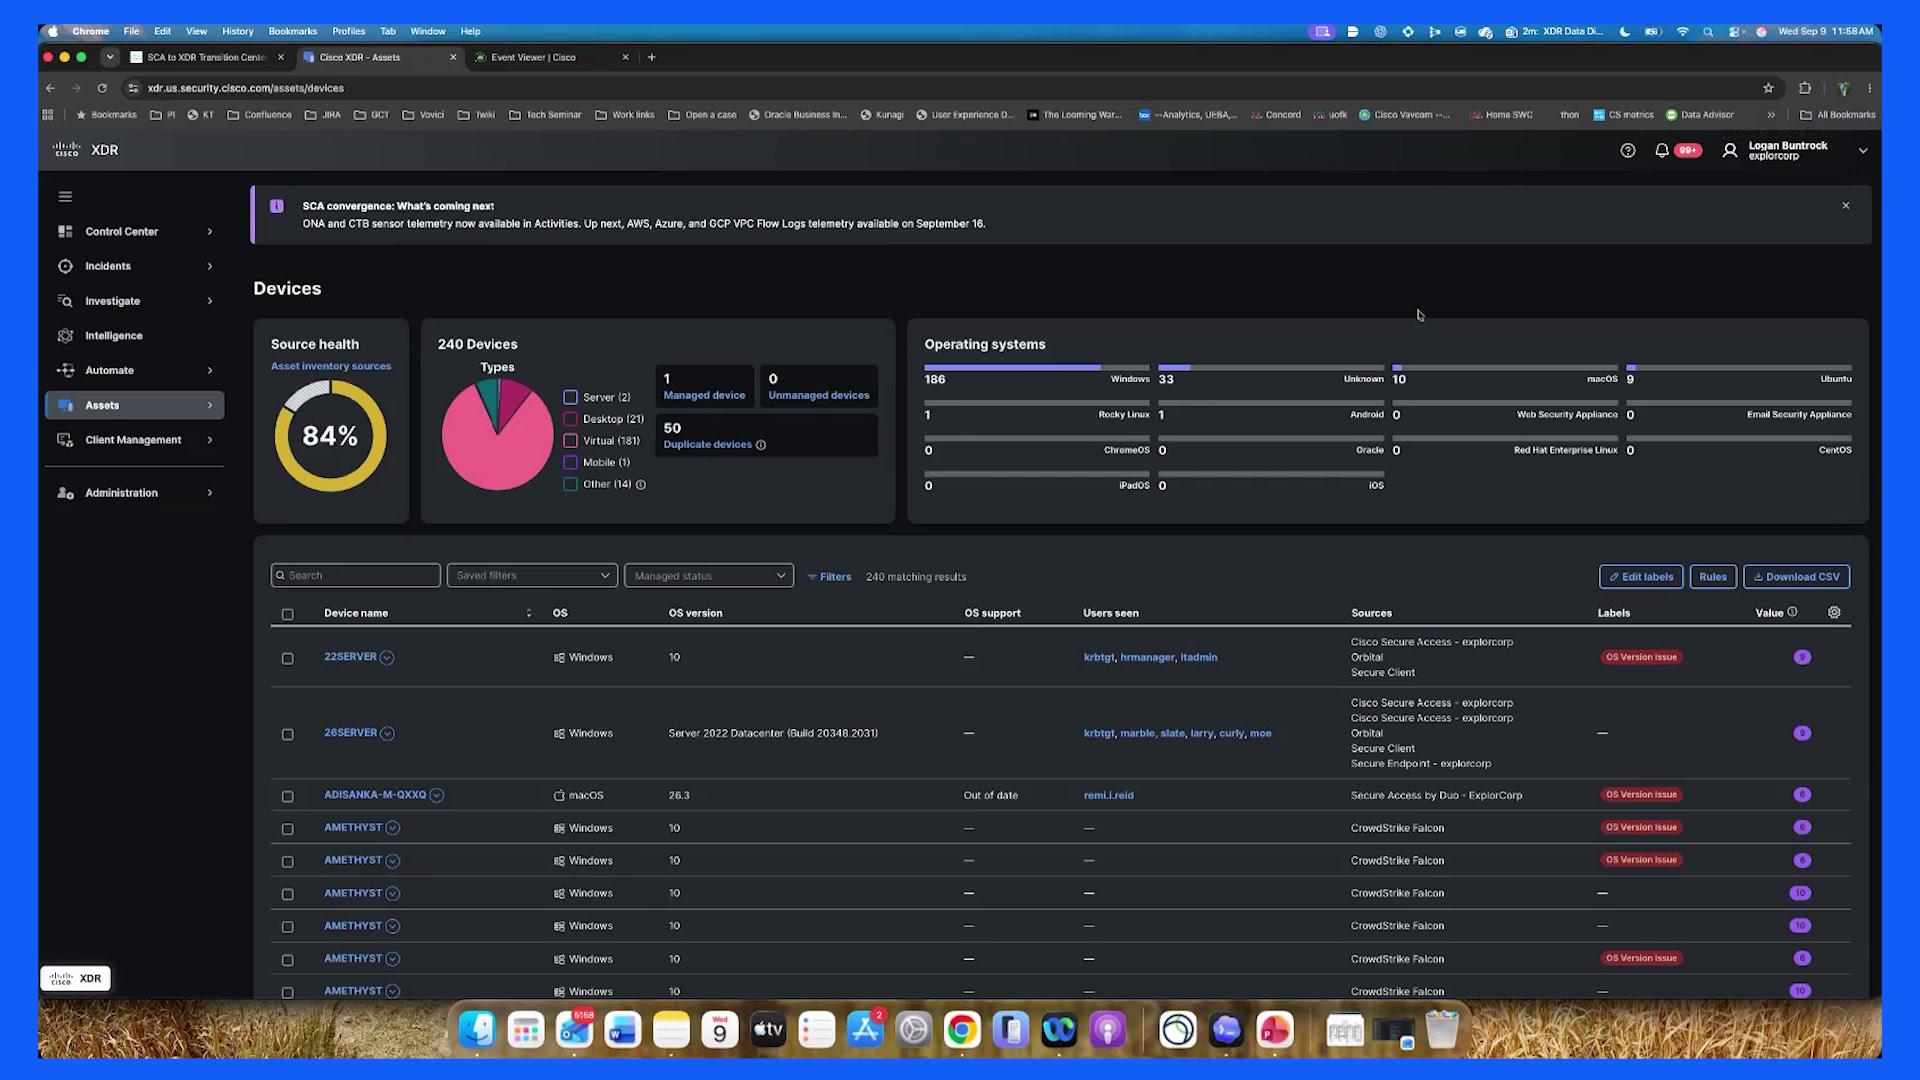Open the Saved filters dropdown
Viewport: 1920px width, 1080px height.
pyautogui.click(x=532, y=576)
